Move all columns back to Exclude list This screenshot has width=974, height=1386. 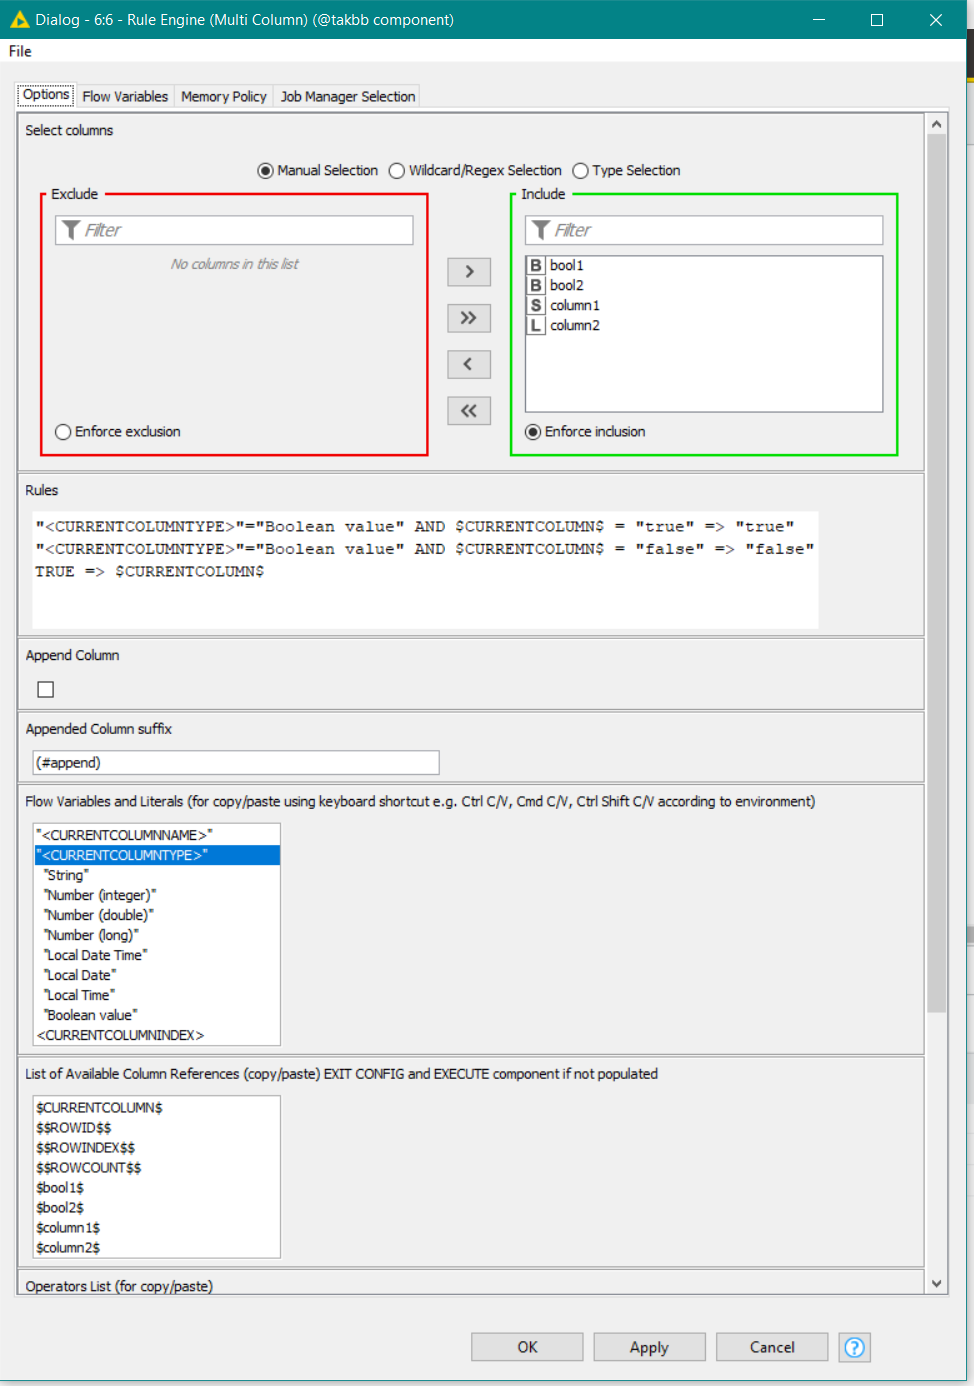[x=469, y=410]
